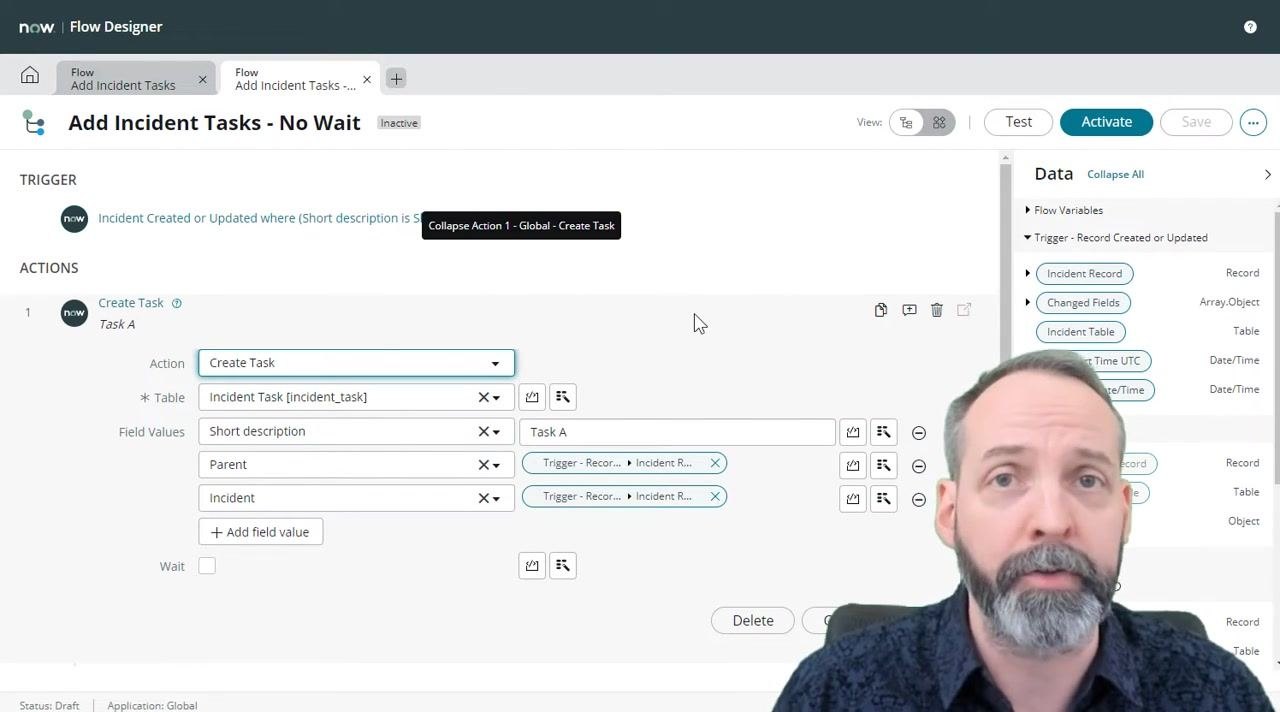Click the 'Status: Draft' footer text
Image resolution: width=1280 pixels, height=712 pixels.
(x=49, y=705)
